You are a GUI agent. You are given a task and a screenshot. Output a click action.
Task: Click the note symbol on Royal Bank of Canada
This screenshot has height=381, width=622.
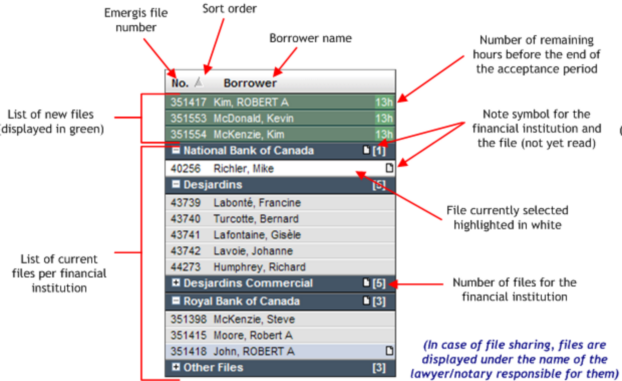pos(366,301)
